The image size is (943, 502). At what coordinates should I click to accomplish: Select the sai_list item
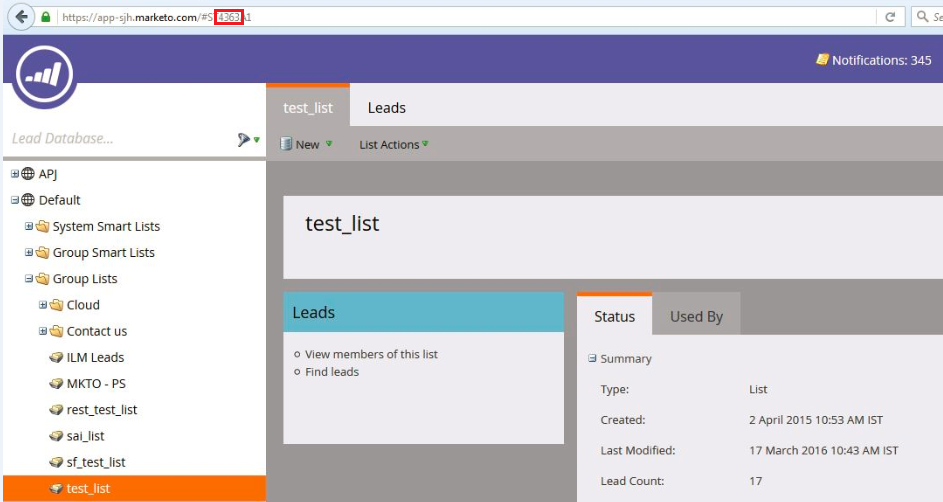pyautogui.click(x=85, y=436)
